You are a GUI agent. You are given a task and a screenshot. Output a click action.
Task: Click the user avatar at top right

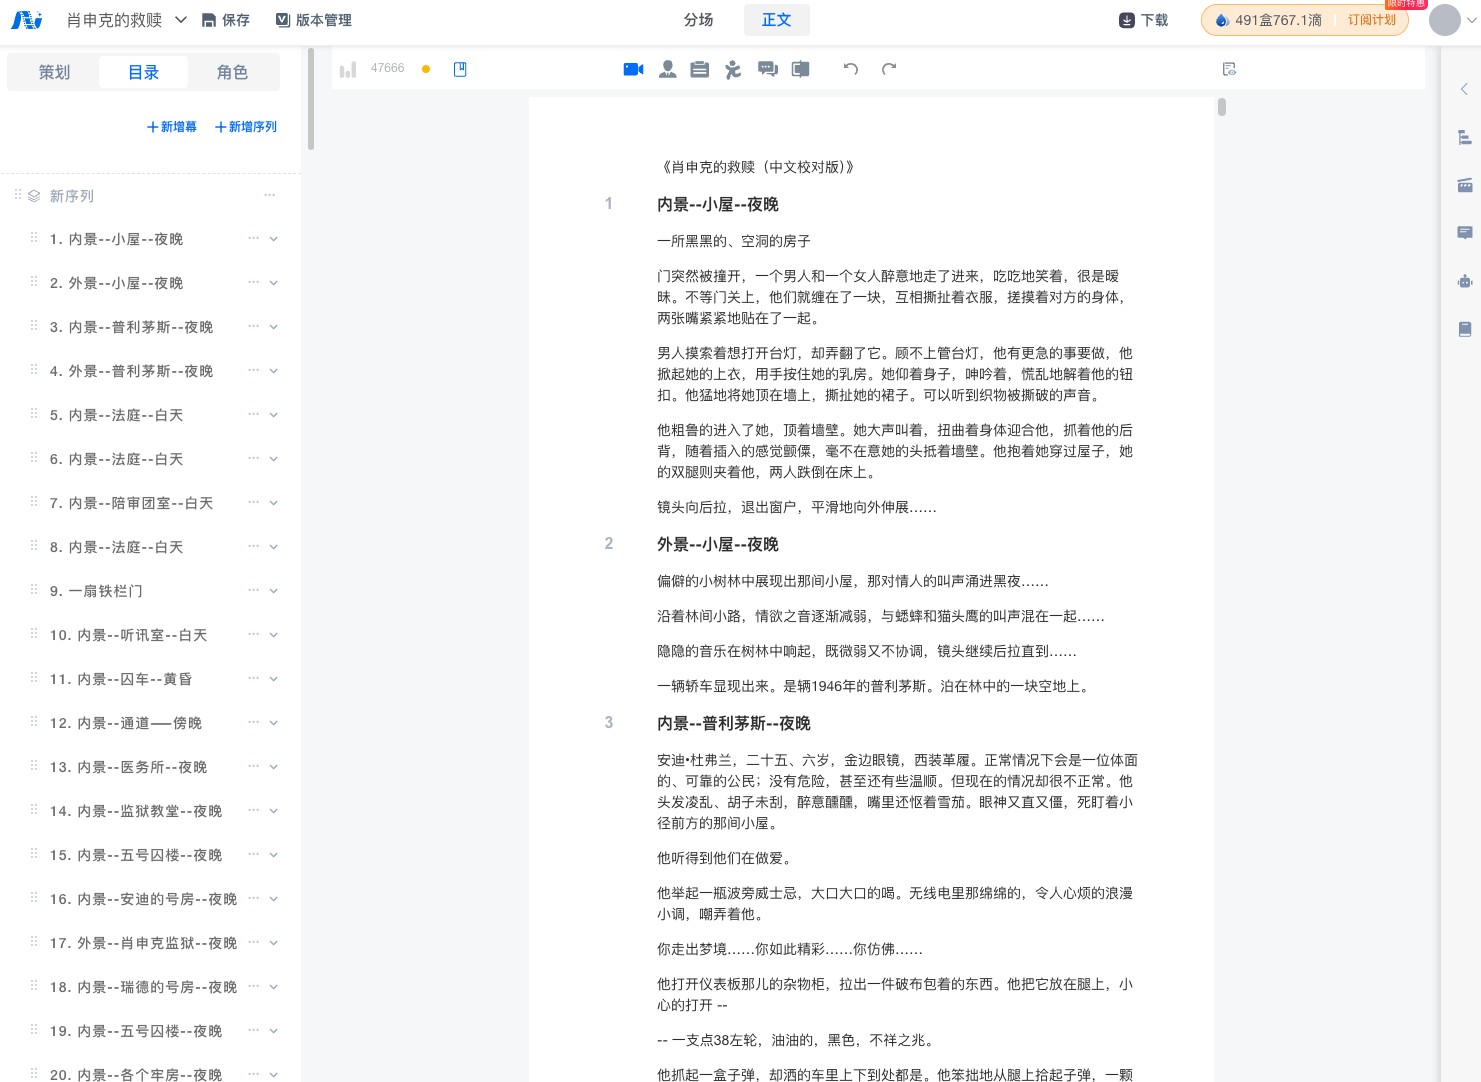pyautogui.click(x=1445, y=20)
